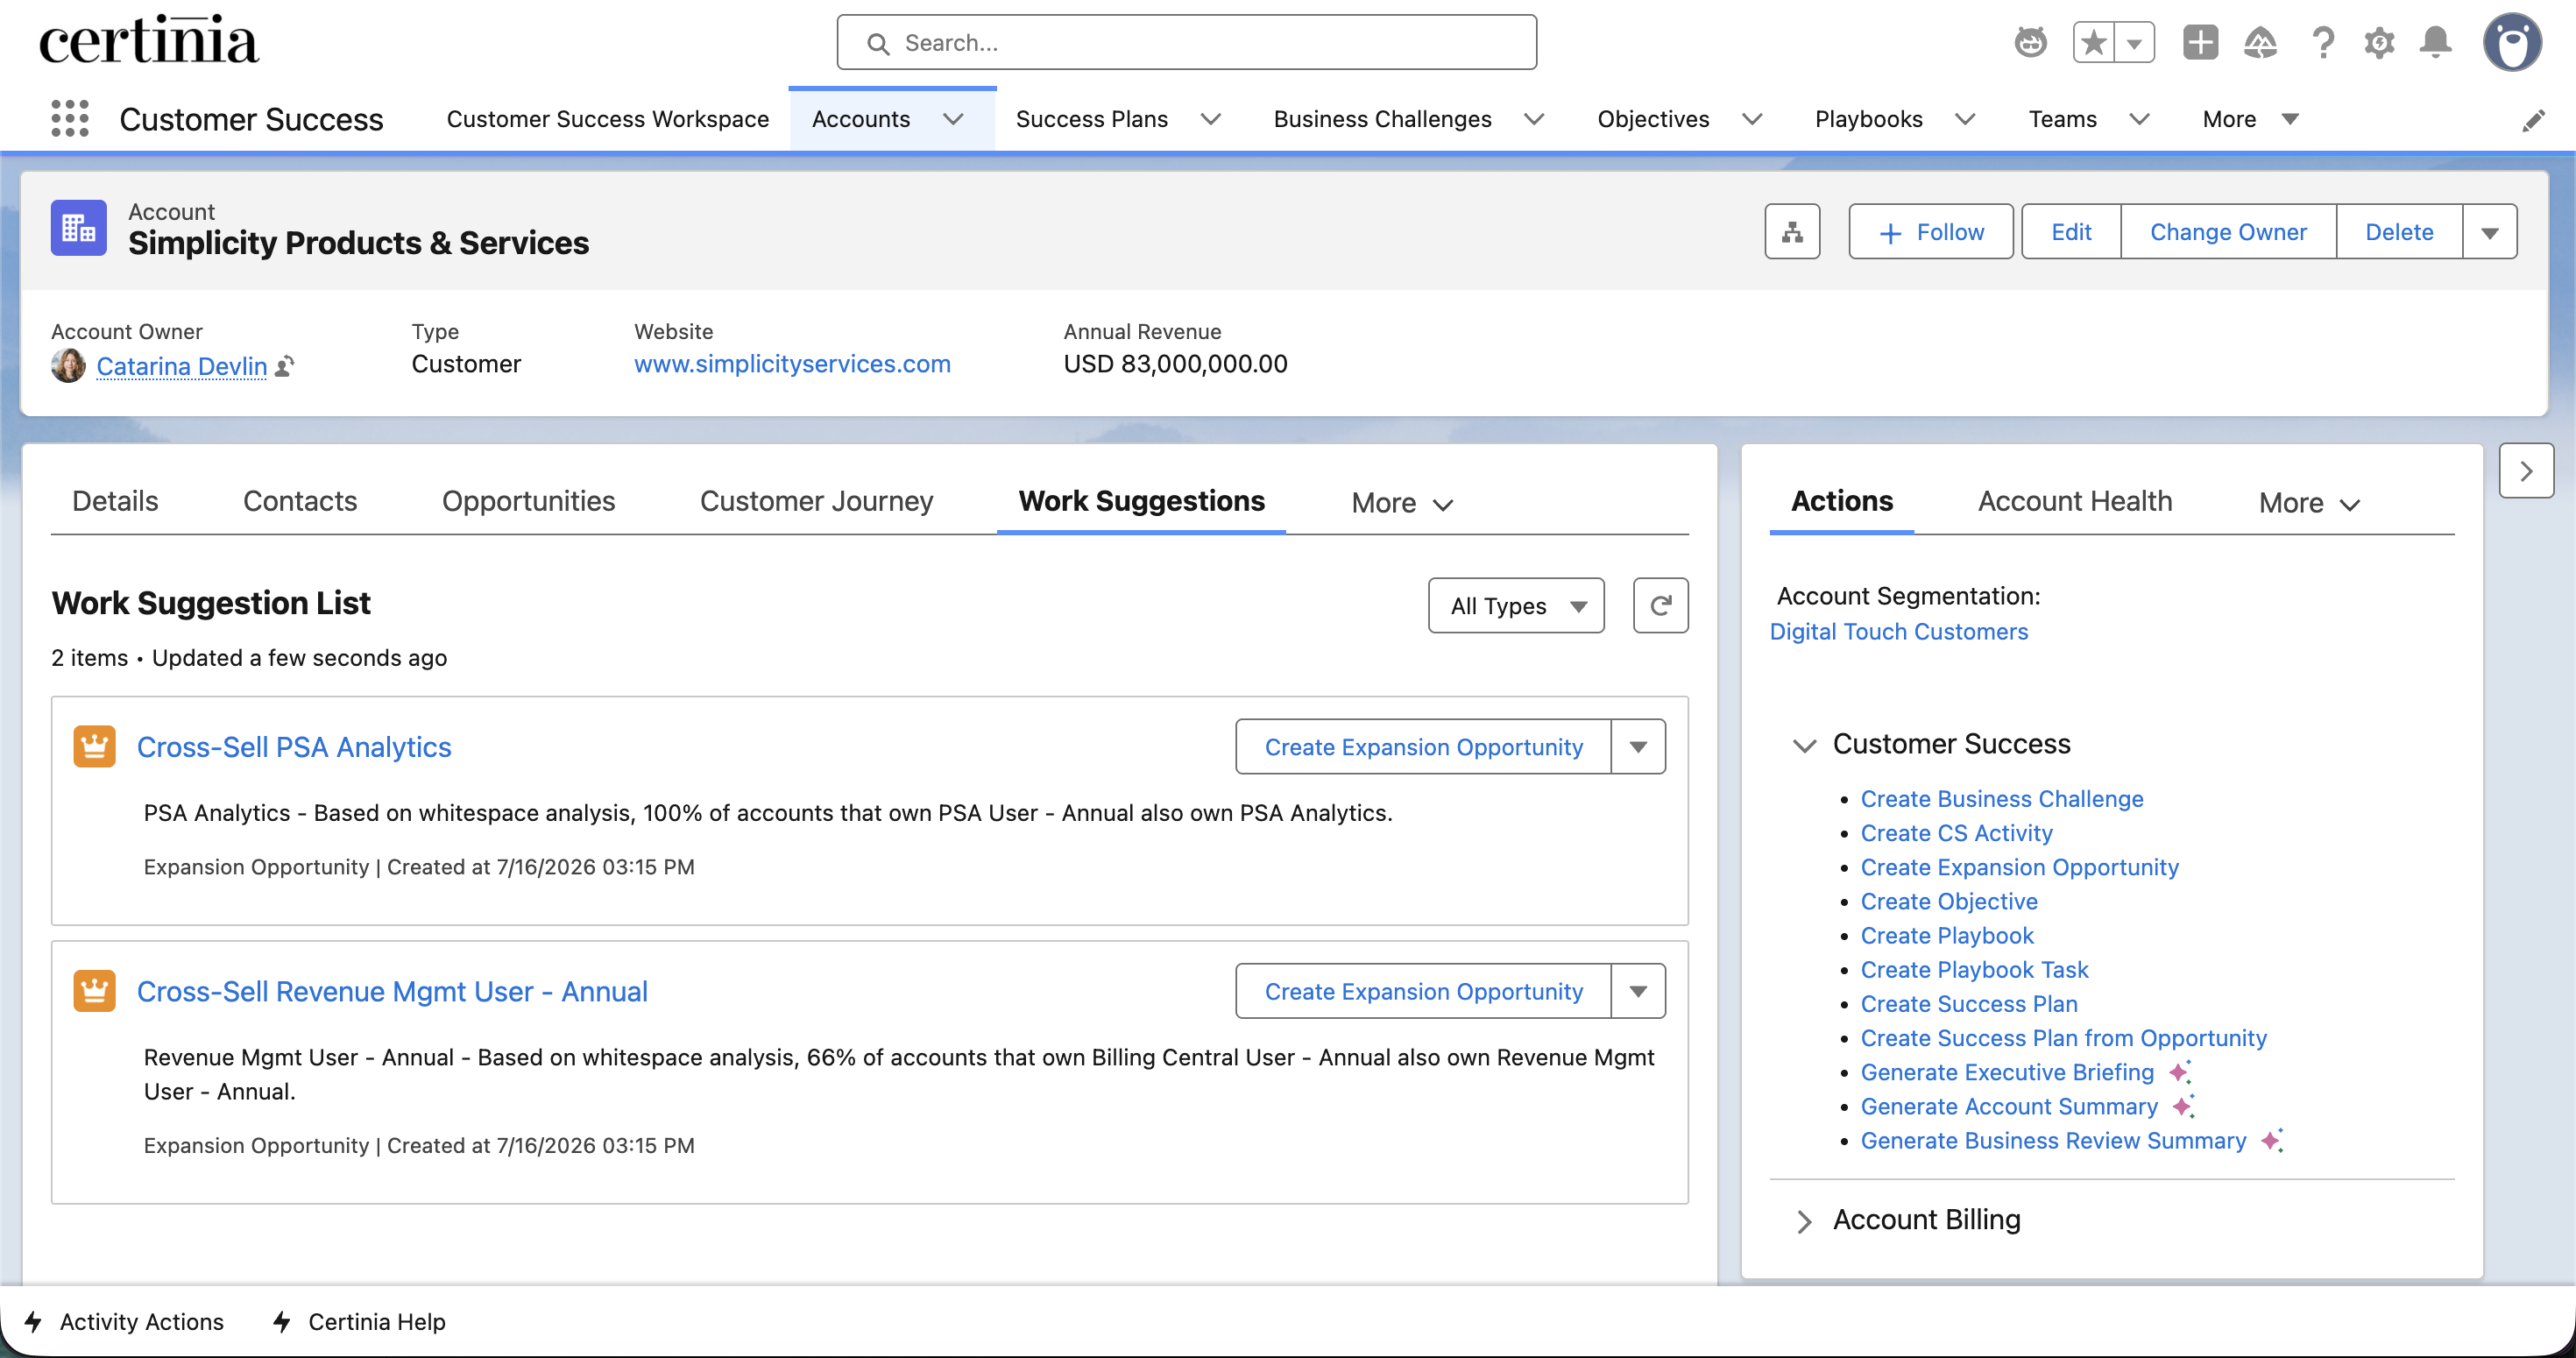Click the Favorites star icon

point(2093,42)
